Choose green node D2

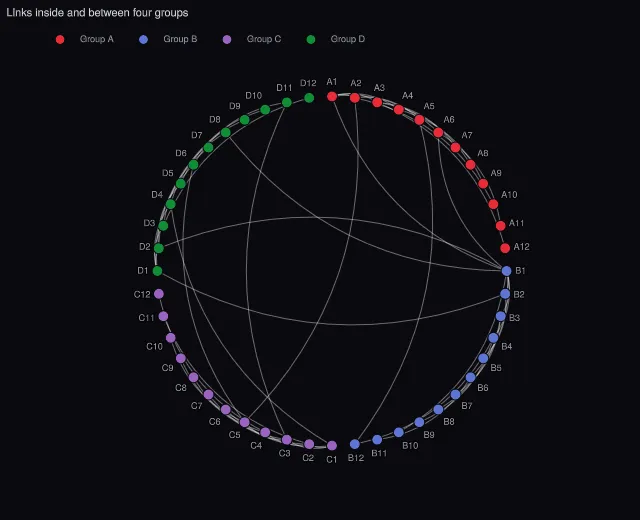coord(159,248)
